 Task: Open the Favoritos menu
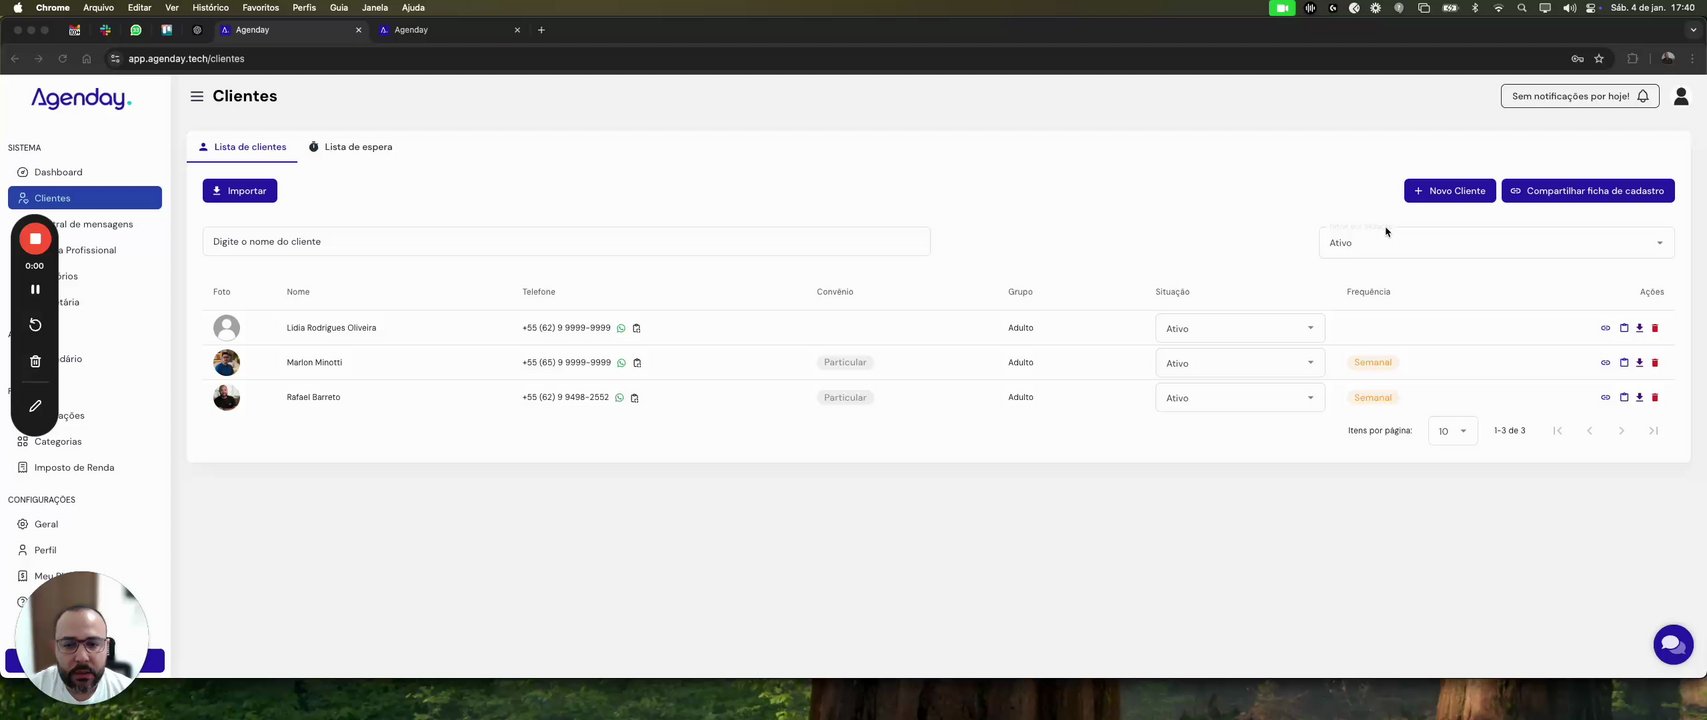pos(261,7)
